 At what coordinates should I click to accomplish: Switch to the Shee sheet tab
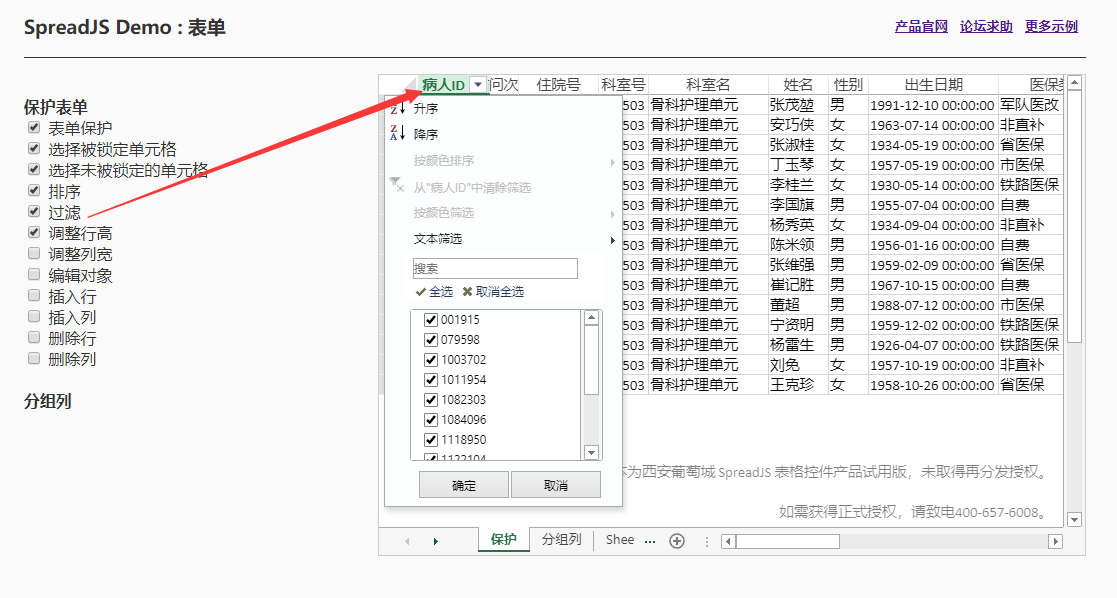(619, 540)
